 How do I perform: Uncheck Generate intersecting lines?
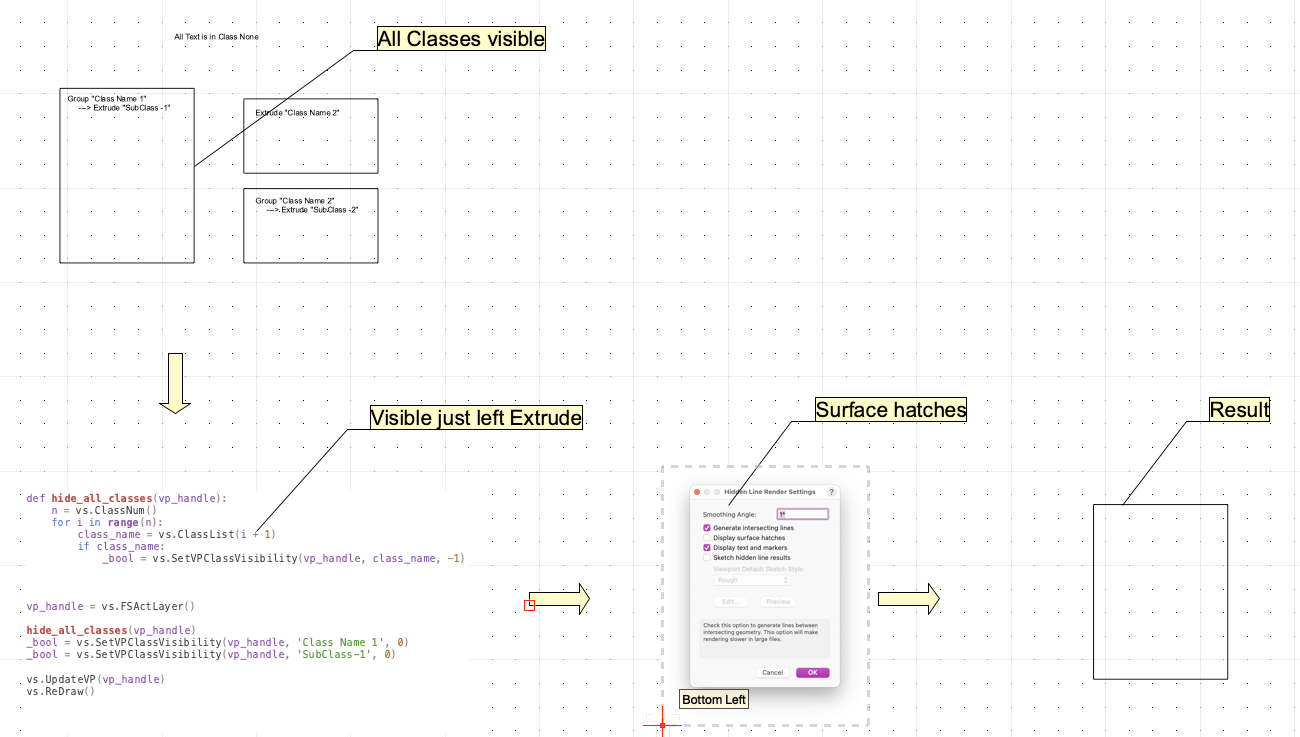[707, 527]
